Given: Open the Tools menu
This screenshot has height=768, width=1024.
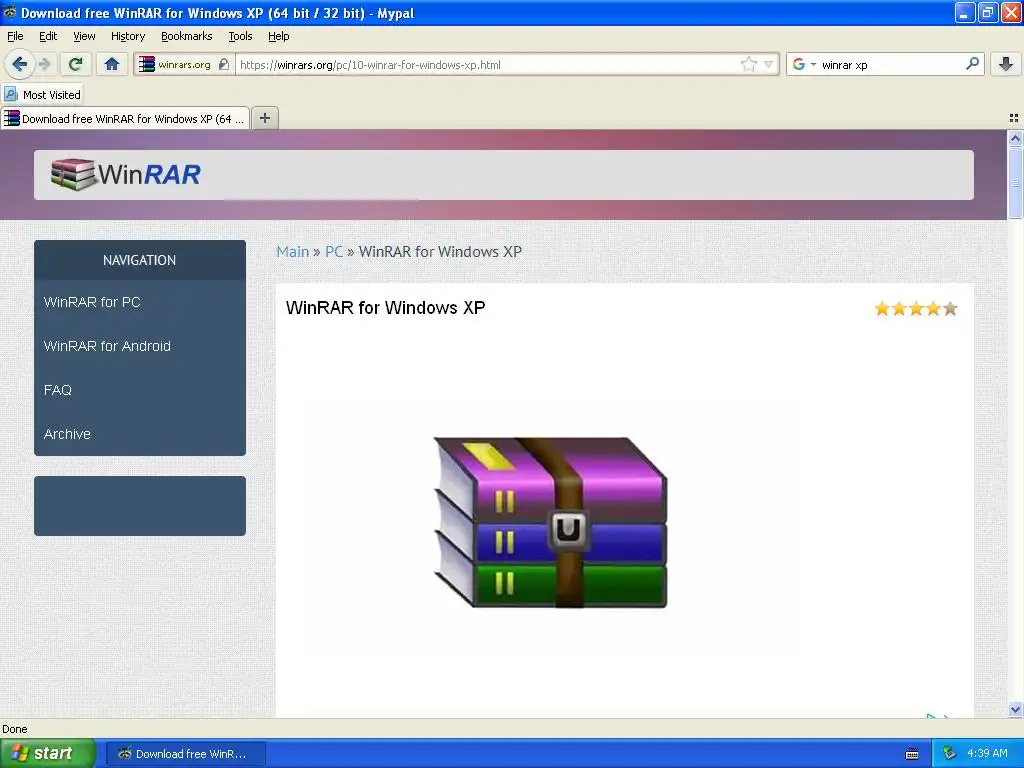Looking at the screenshot, I should pyautogui.click(x=240, y=37).
